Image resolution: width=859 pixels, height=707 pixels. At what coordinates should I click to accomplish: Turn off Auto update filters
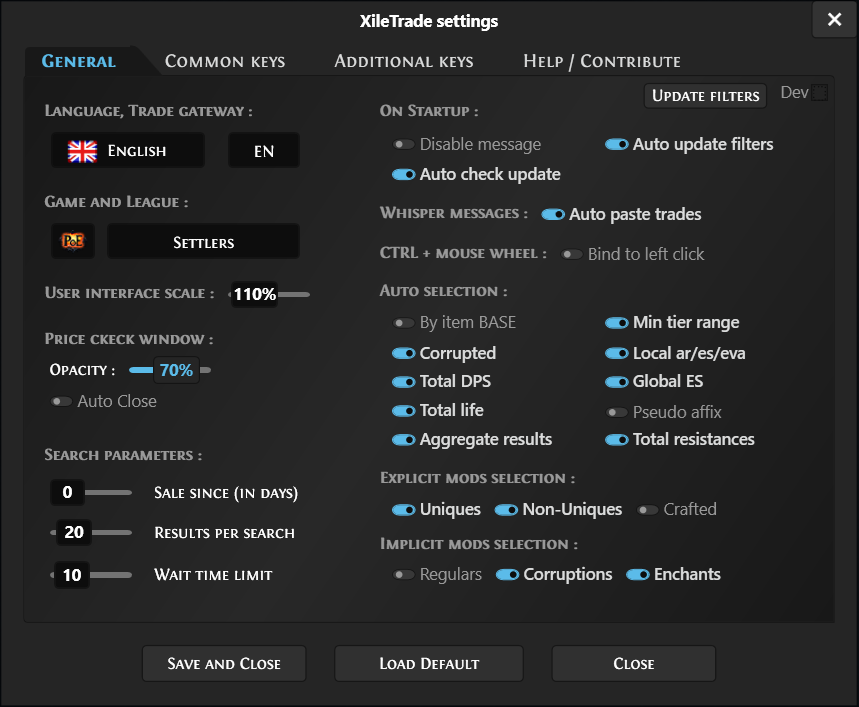(x=616, y=145)
